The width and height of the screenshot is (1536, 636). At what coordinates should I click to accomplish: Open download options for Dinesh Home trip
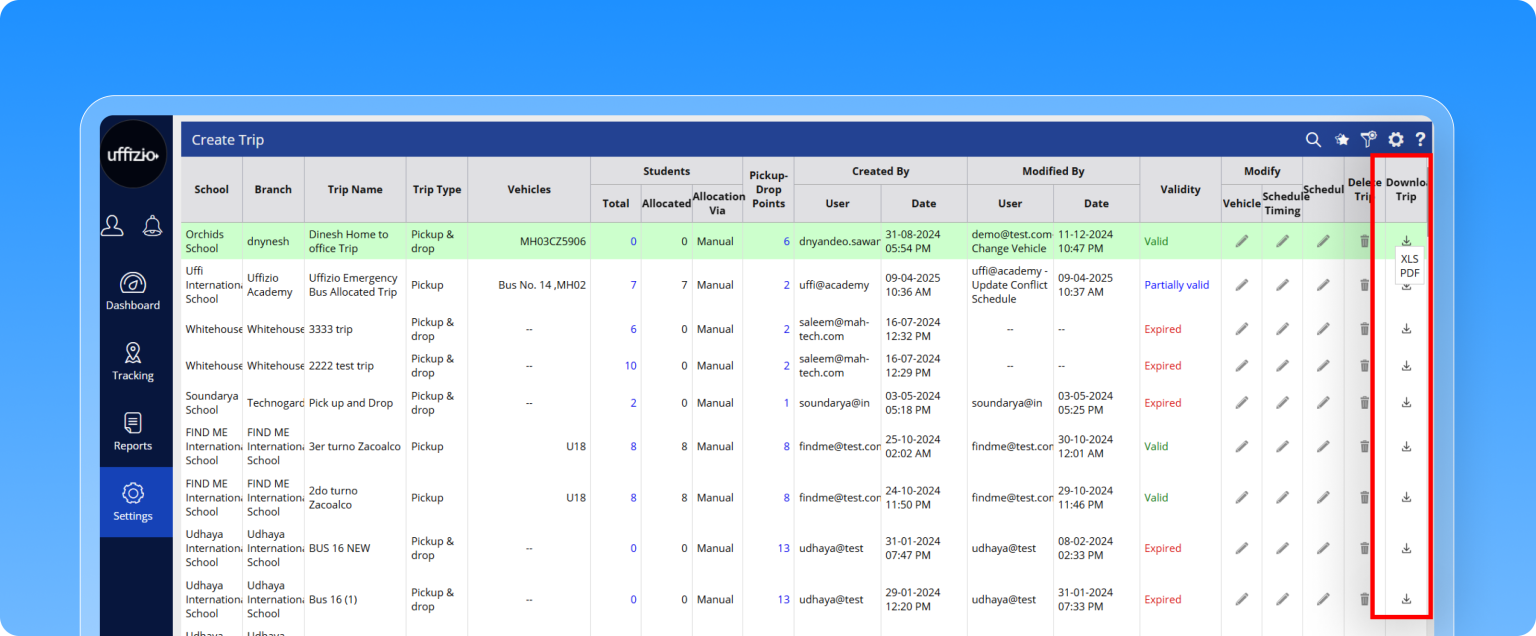pos(1406,241)
